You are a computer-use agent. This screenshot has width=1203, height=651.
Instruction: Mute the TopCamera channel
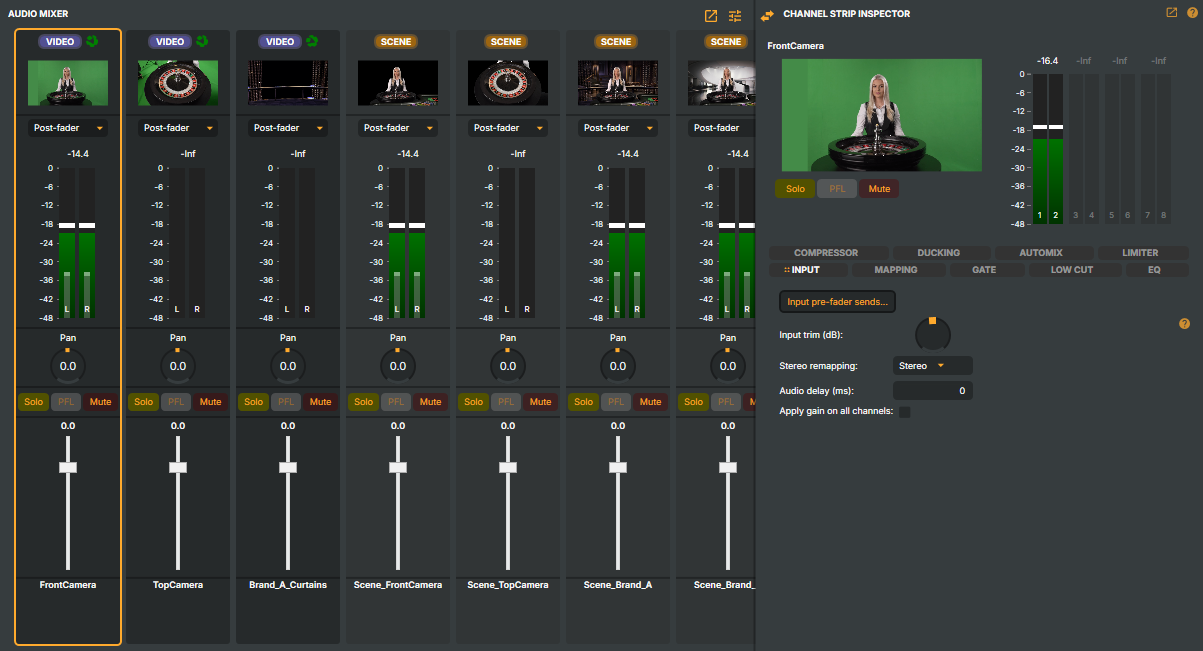pyautogui.click(x=210, y=402)
